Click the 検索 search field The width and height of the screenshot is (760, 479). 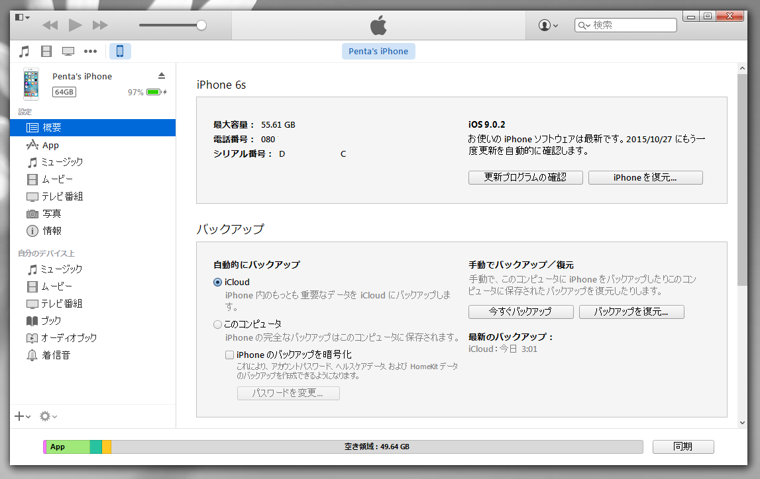pos(625,25)
